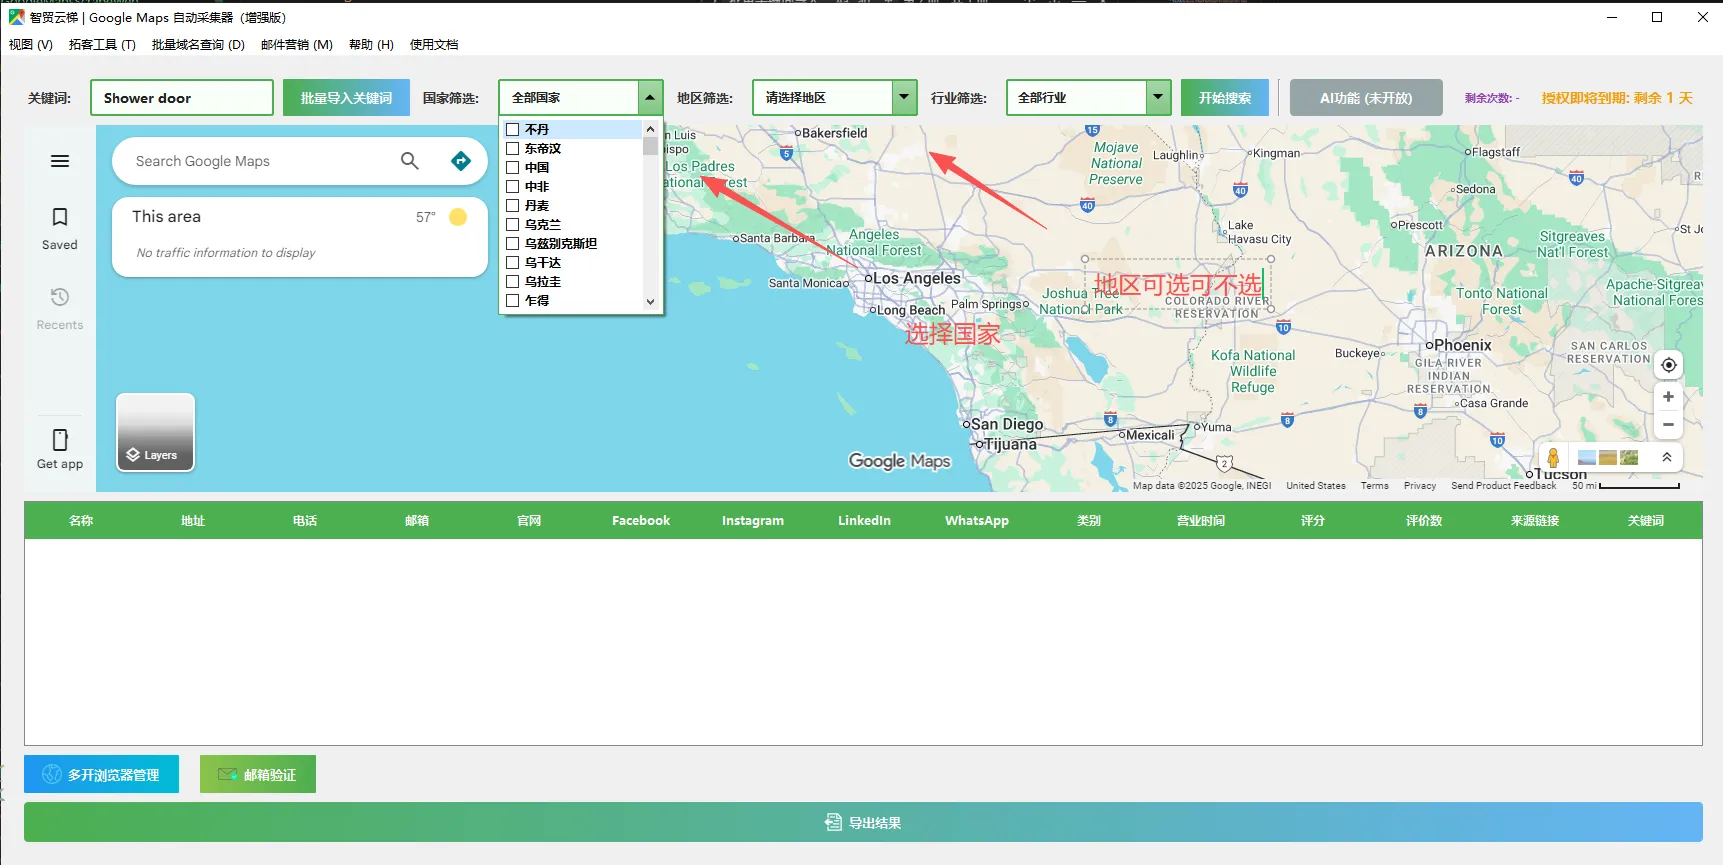Click the Phoenix city label on map
The height and width of the screenshot is (865, 1723).
pos(1462,345)
